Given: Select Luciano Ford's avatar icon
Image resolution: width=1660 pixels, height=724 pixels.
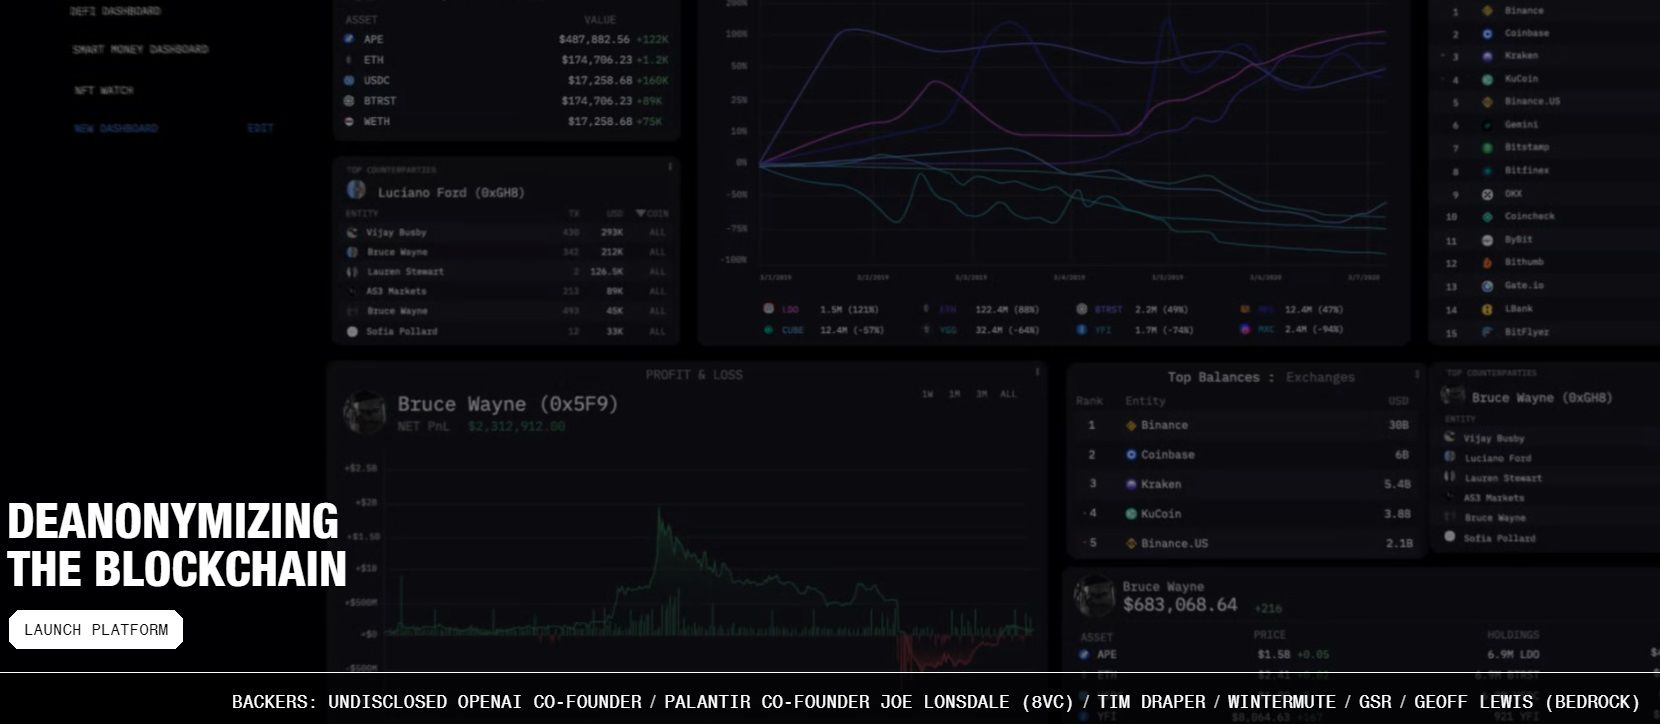Looking at the screenshot, I should point(356,190).
